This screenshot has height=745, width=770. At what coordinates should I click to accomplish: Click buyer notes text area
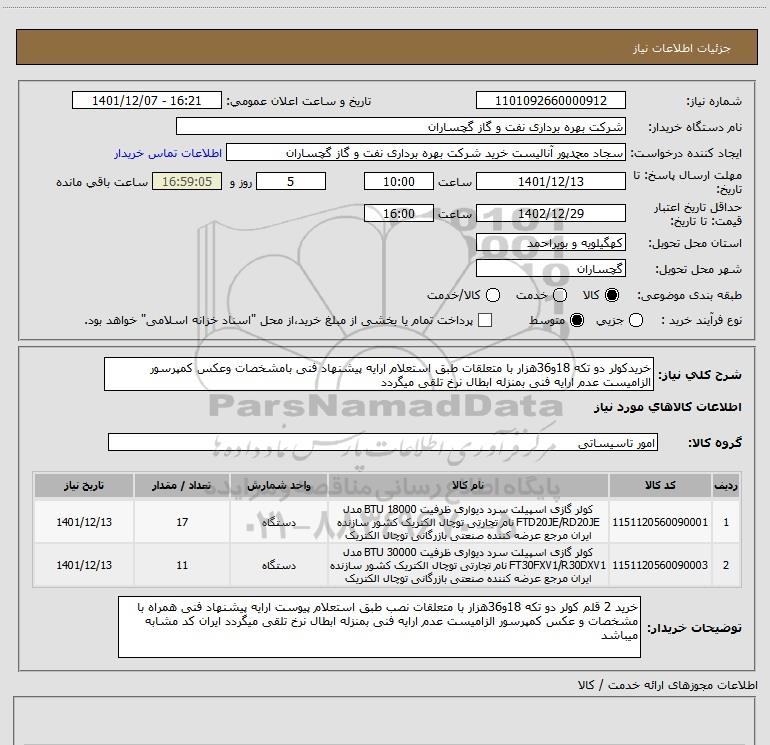(379, 627)
